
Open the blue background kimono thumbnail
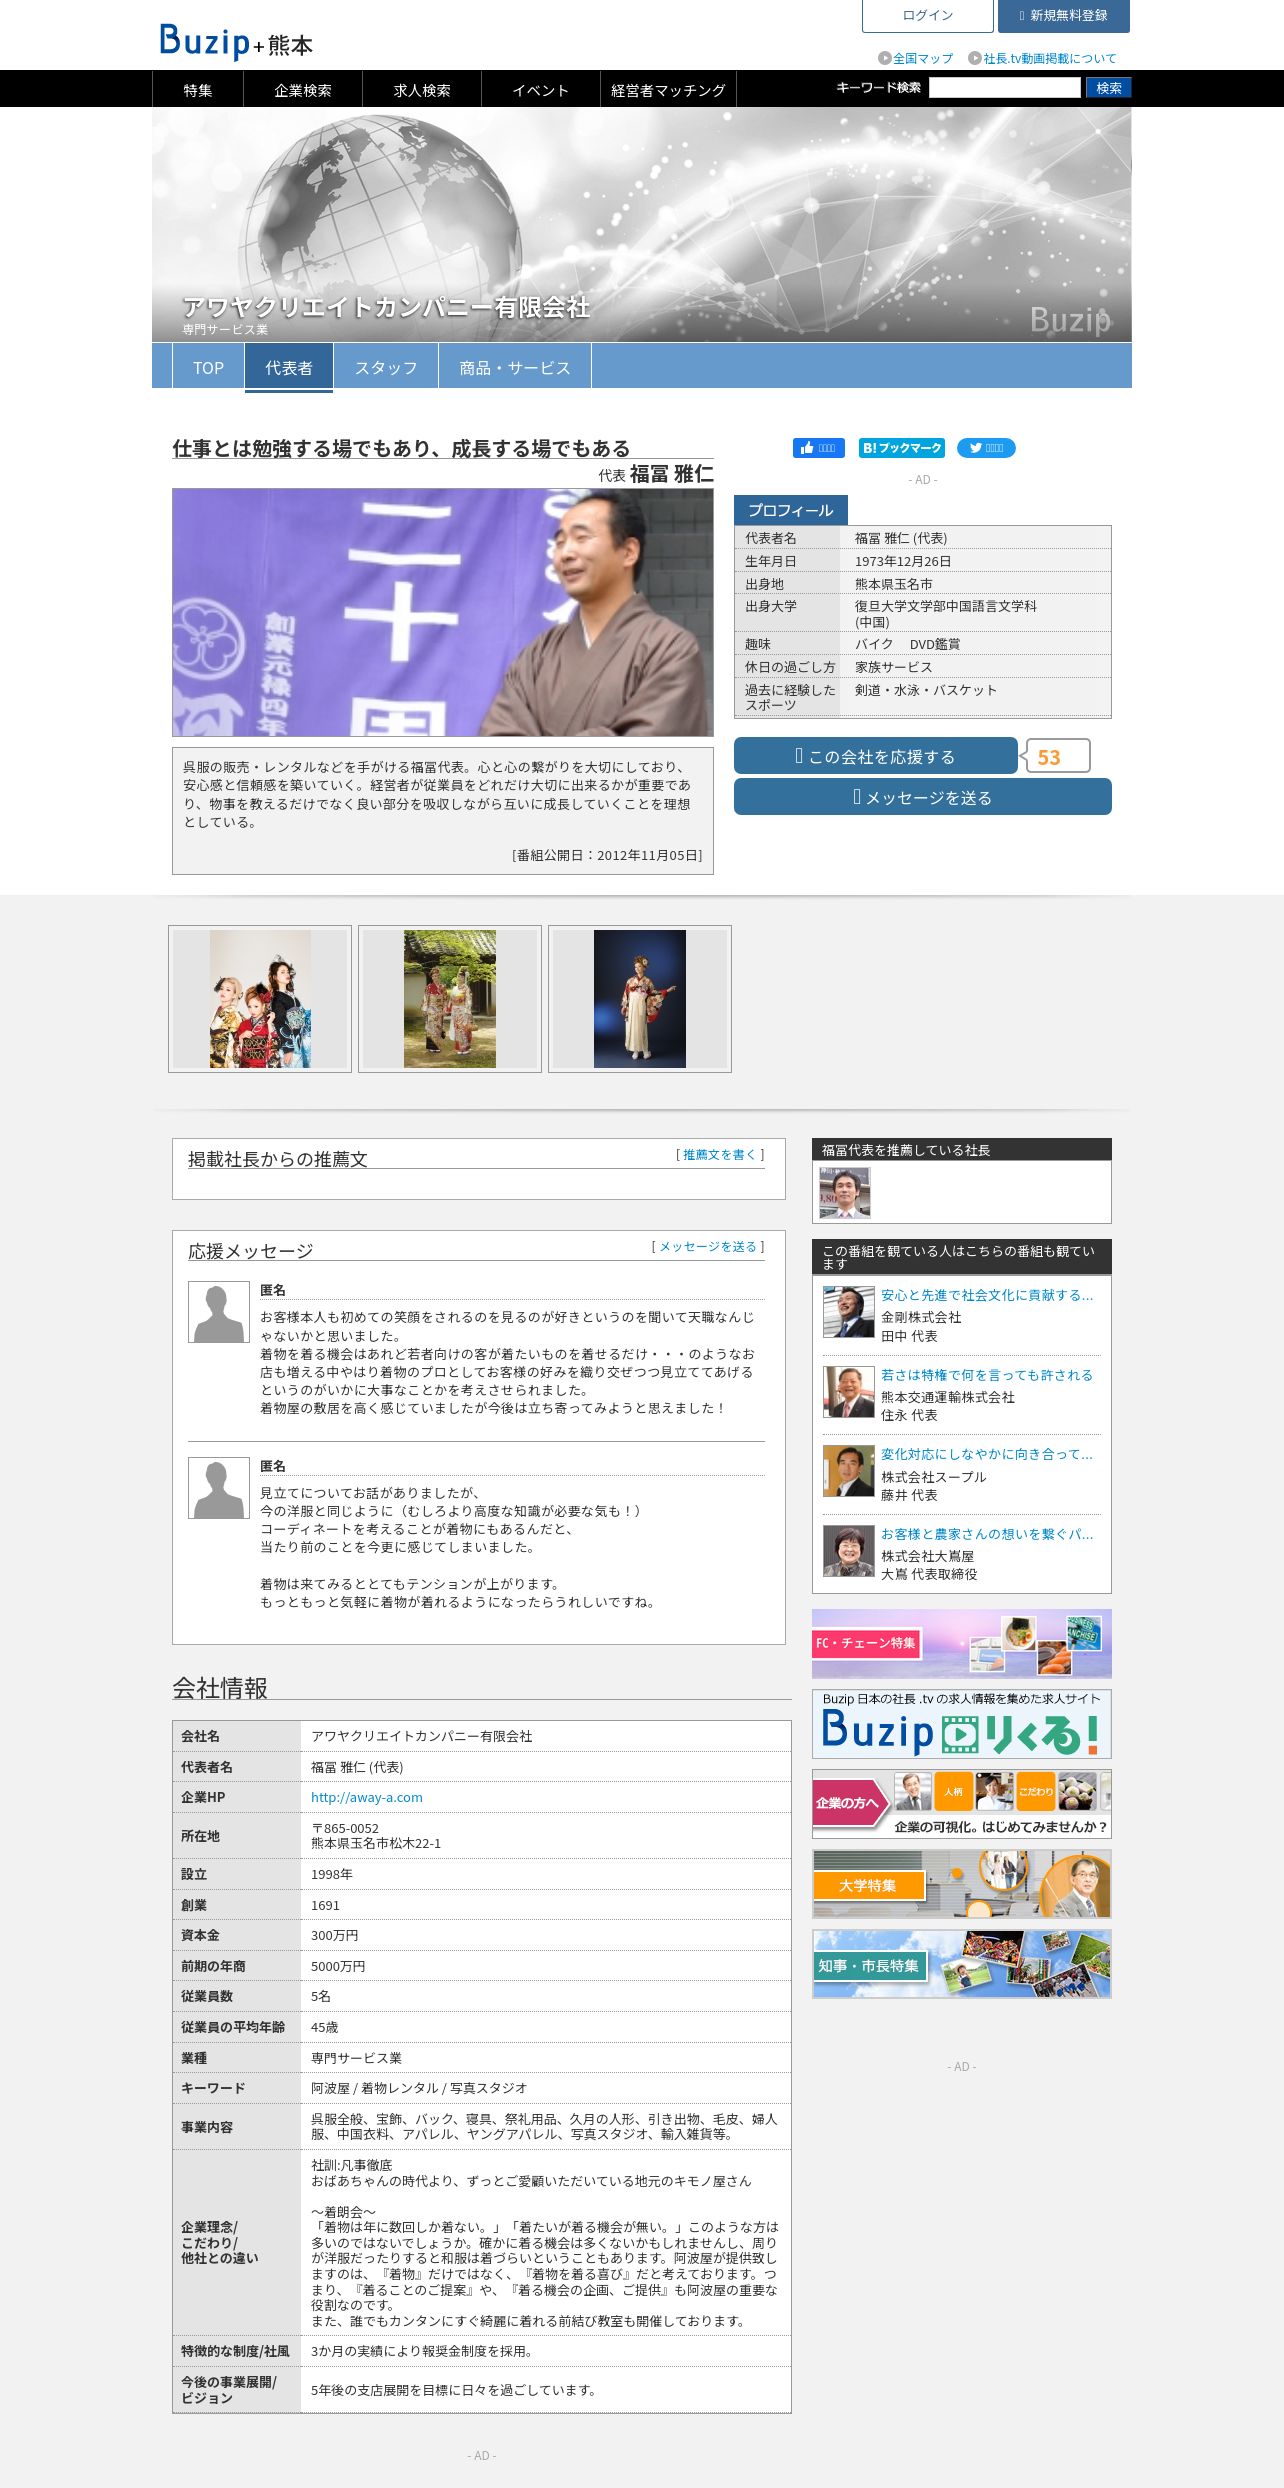640,999
